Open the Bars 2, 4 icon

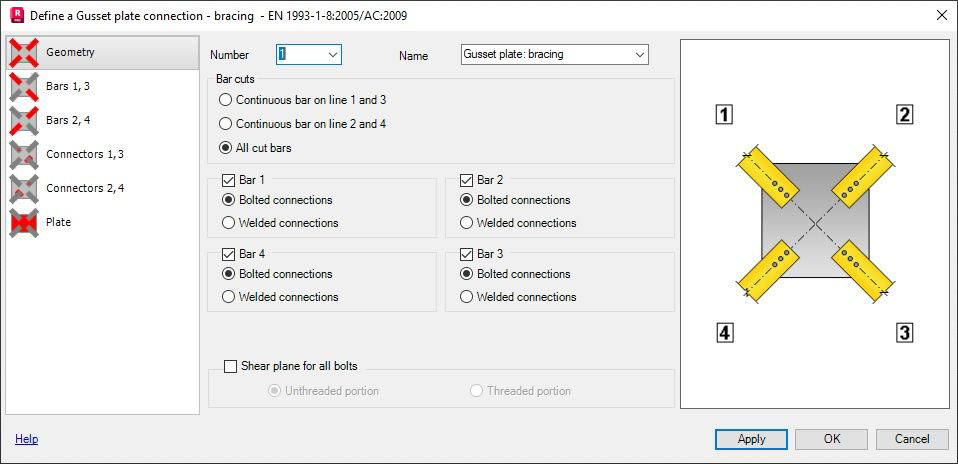coord(24,120)
